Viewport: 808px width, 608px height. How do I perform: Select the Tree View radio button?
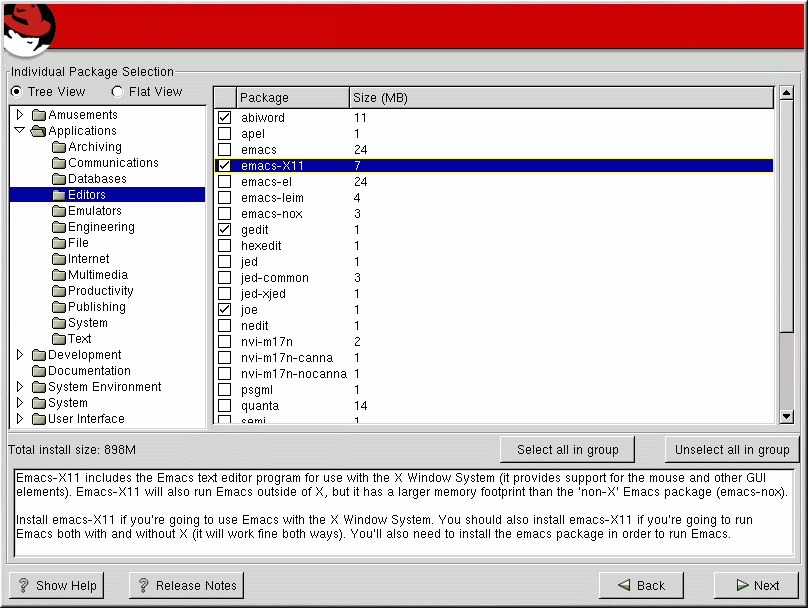click(x=16, y=92)
